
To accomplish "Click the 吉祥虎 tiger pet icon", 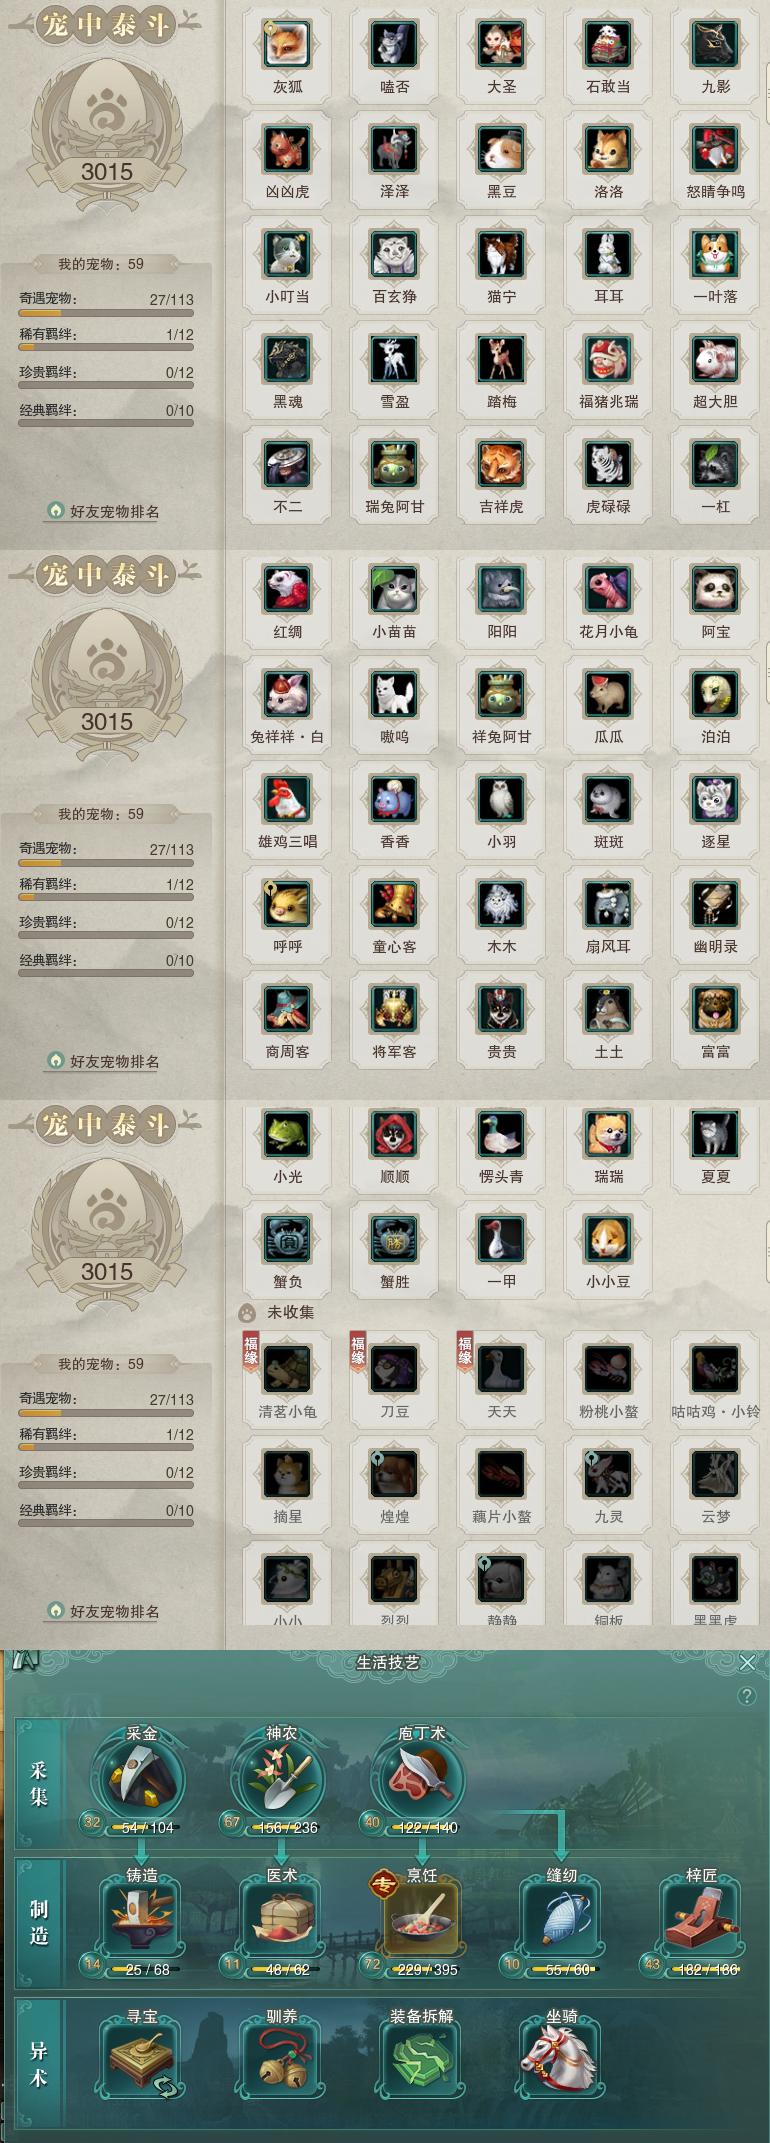I will pos(501,465).
